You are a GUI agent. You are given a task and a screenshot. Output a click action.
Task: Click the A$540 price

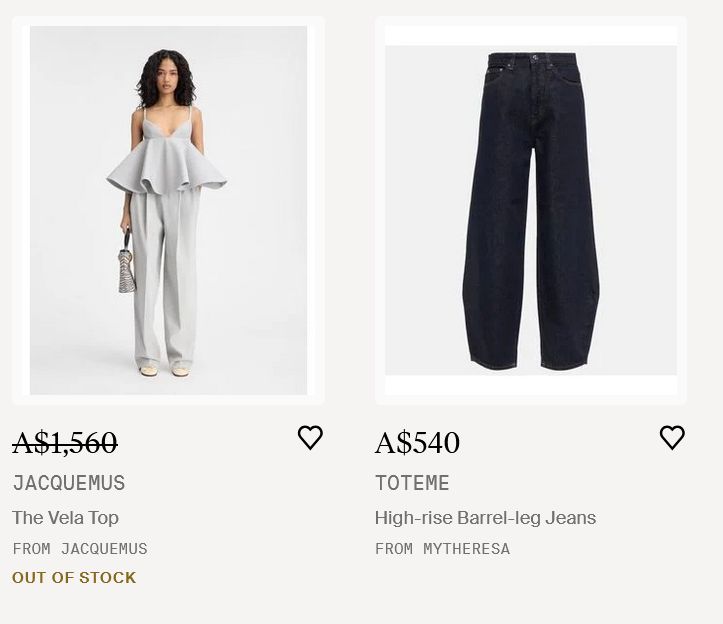click(x=417, y=442)
